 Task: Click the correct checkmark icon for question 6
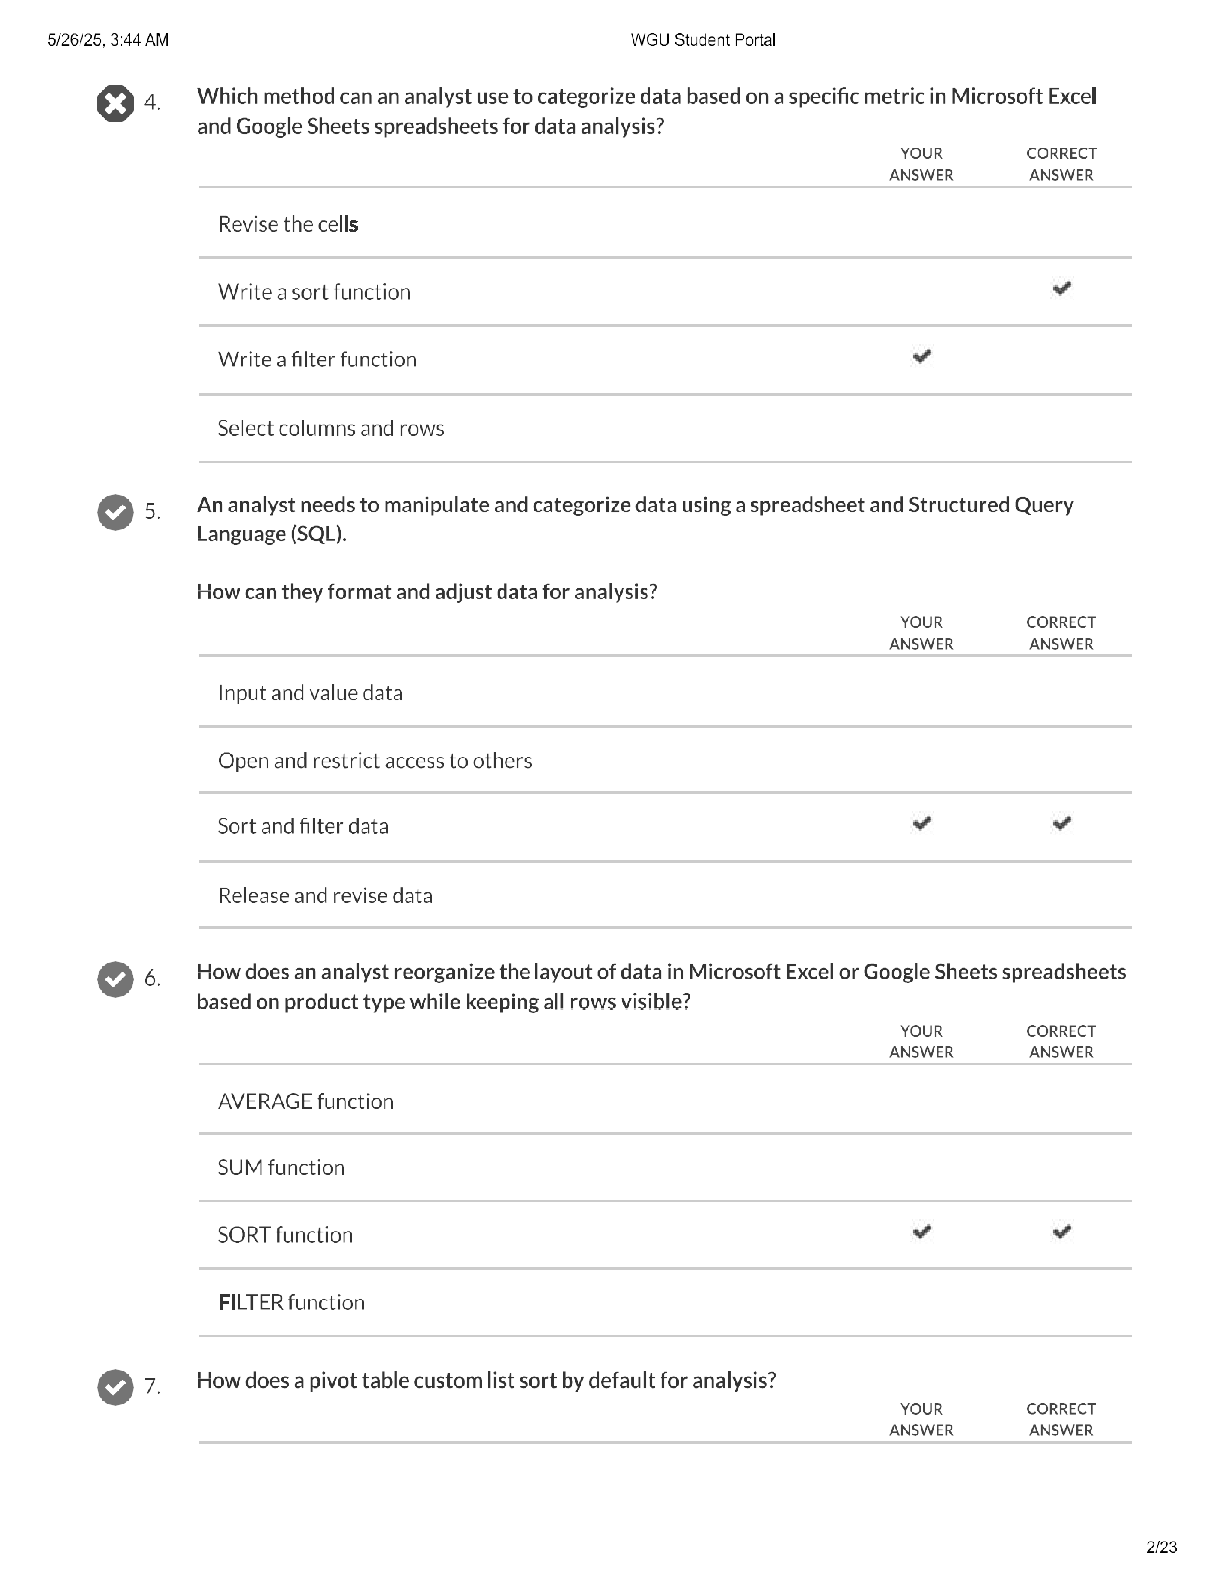click(x=115, y=979)
